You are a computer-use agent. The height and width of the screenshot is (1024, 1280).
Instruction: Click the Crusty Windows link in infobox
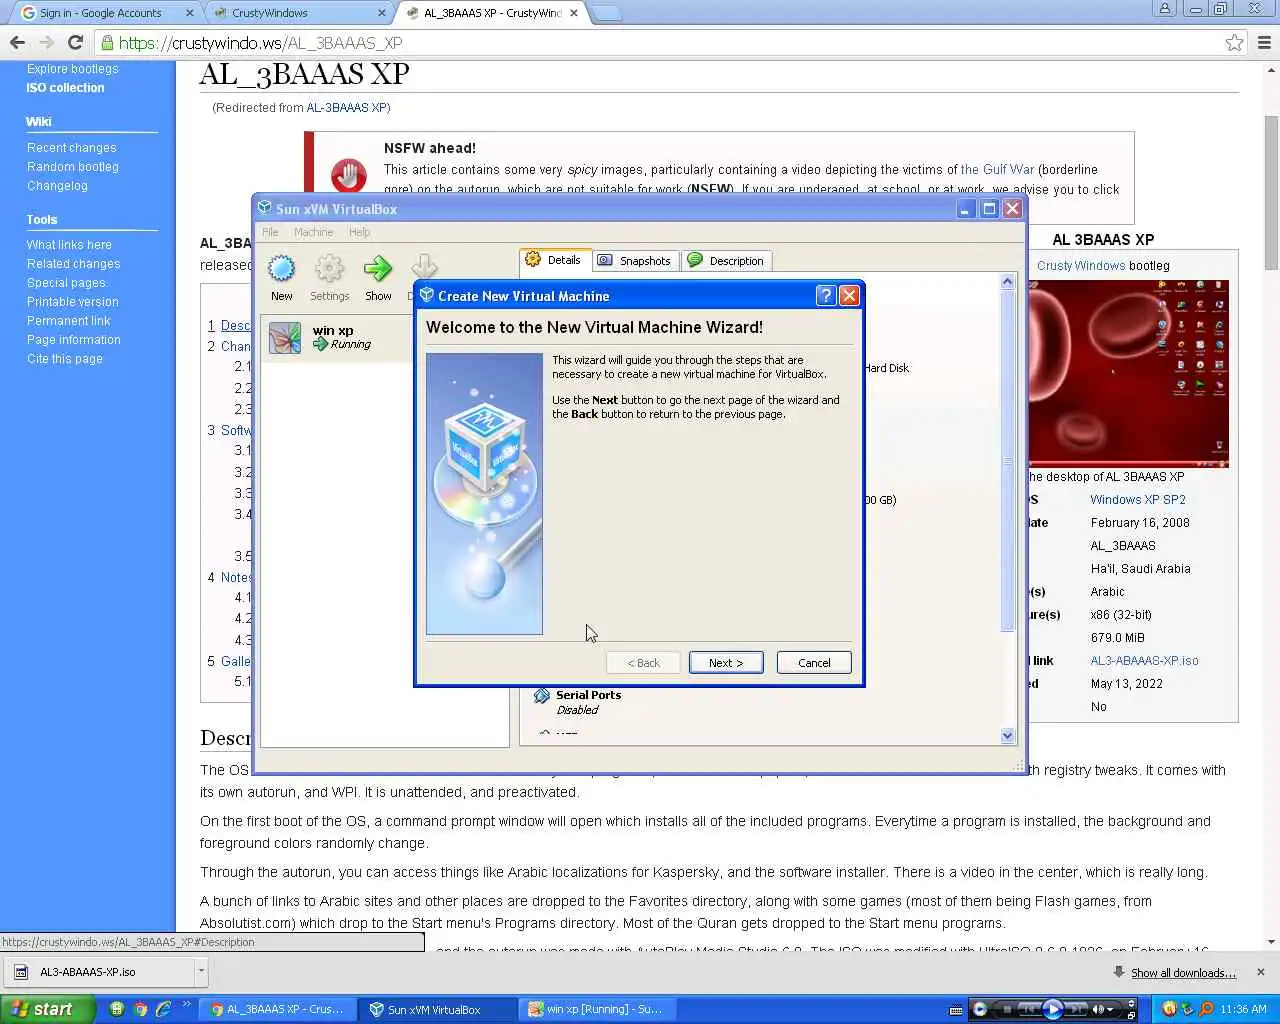(x=1081, y=266)
